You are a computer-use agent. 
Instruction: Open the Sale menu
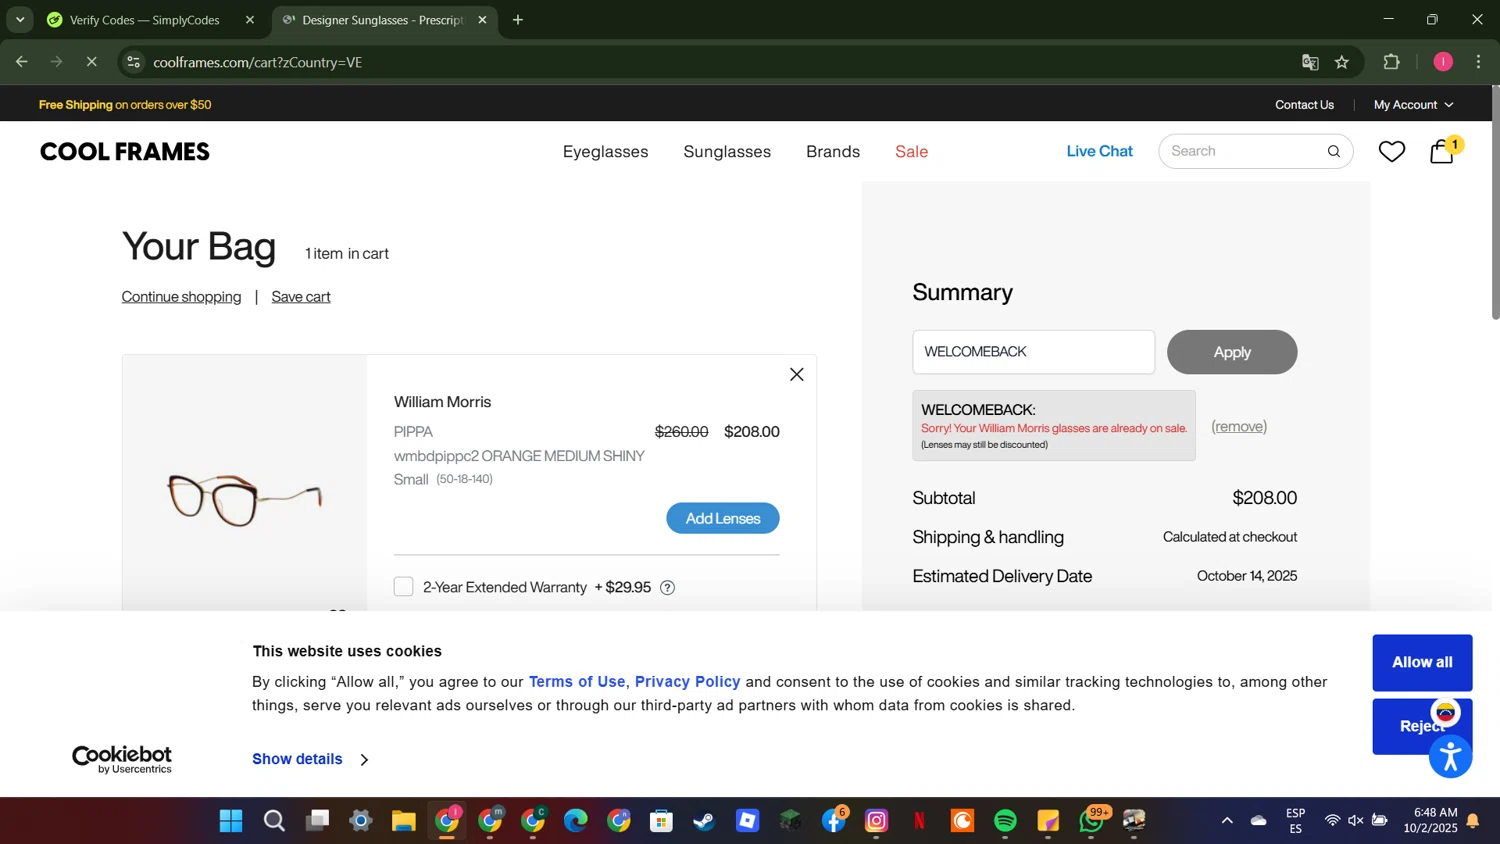click(911, 151)
